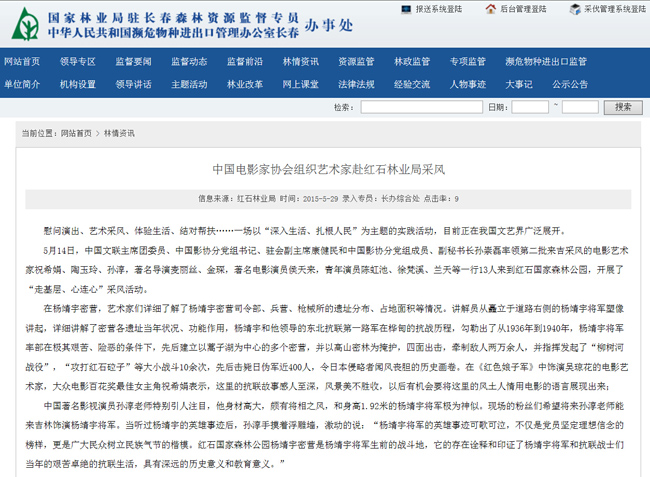This screenshot has height=477, width=650.
Task: Open the 林业改革 menu item
Action: (x=245, y=85)
